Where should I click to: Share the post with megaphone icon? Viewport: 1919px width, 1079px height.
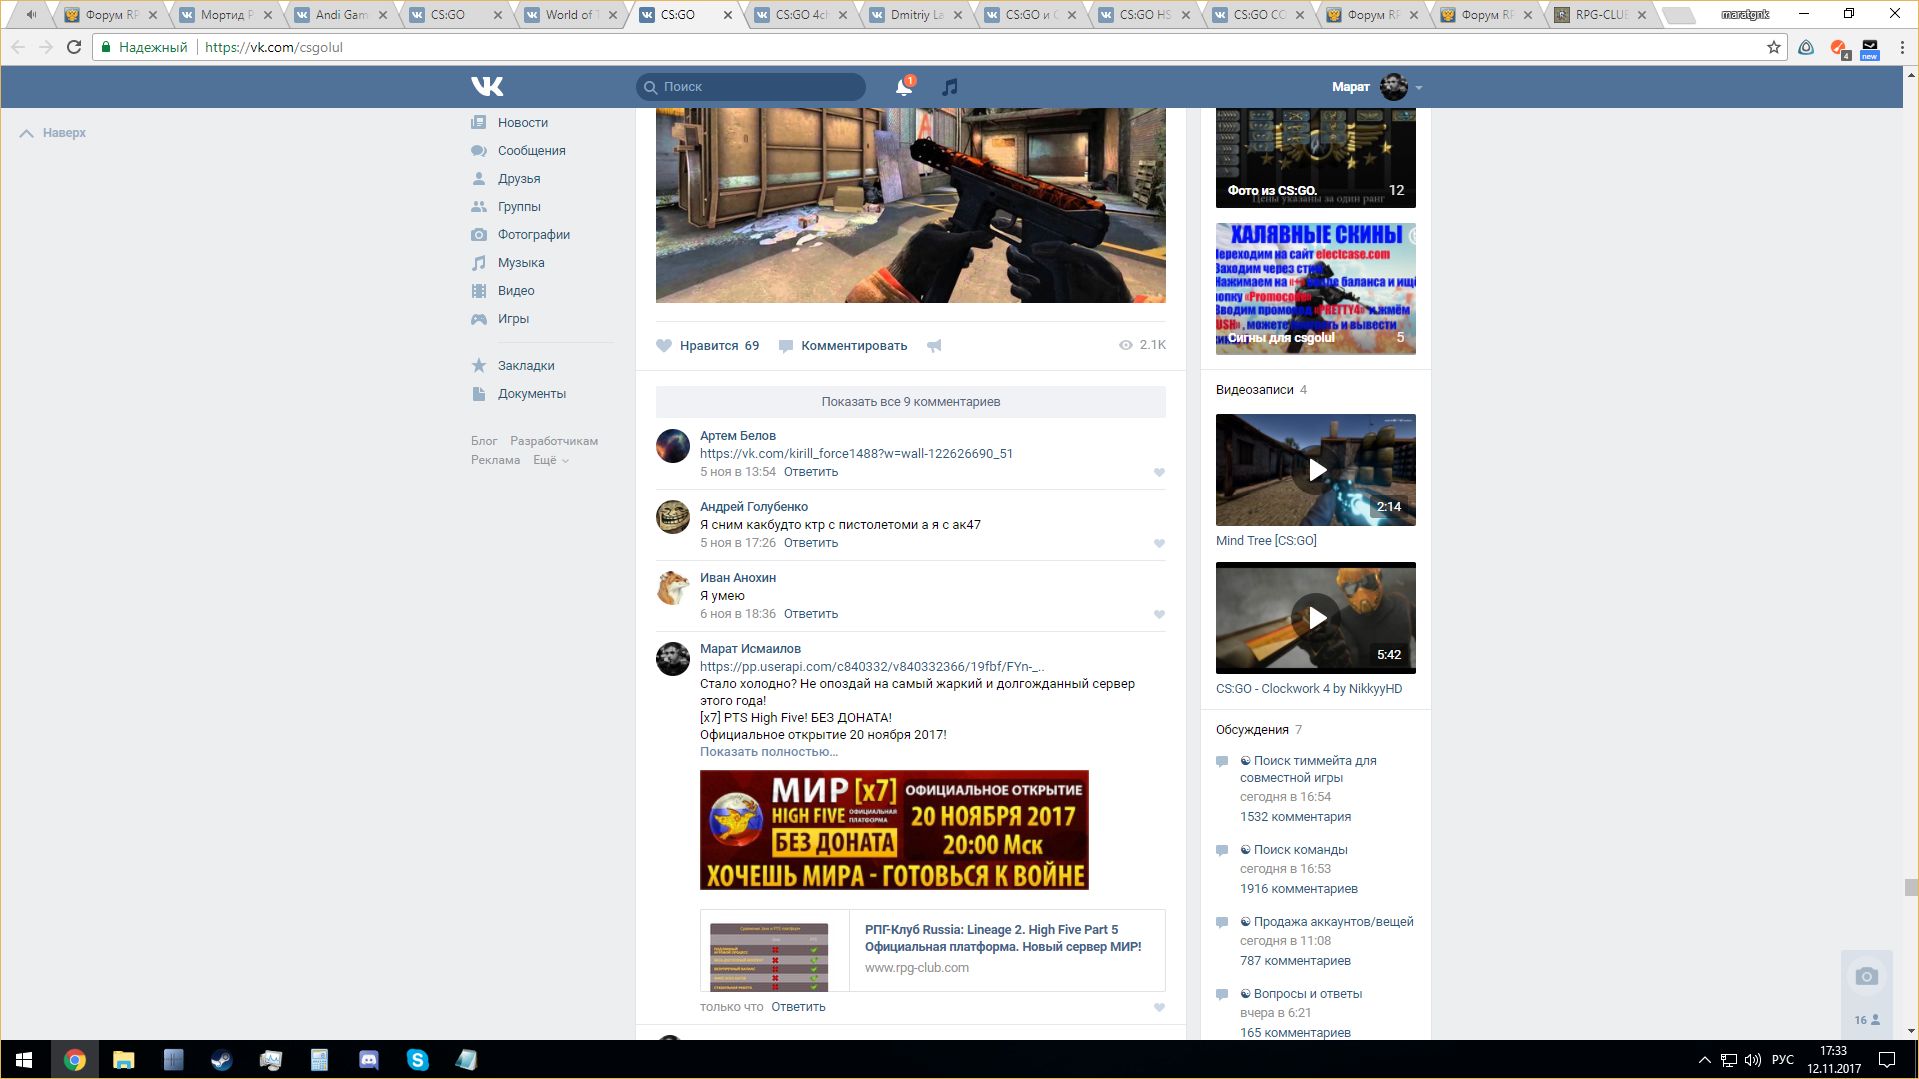tap(934, 346)
